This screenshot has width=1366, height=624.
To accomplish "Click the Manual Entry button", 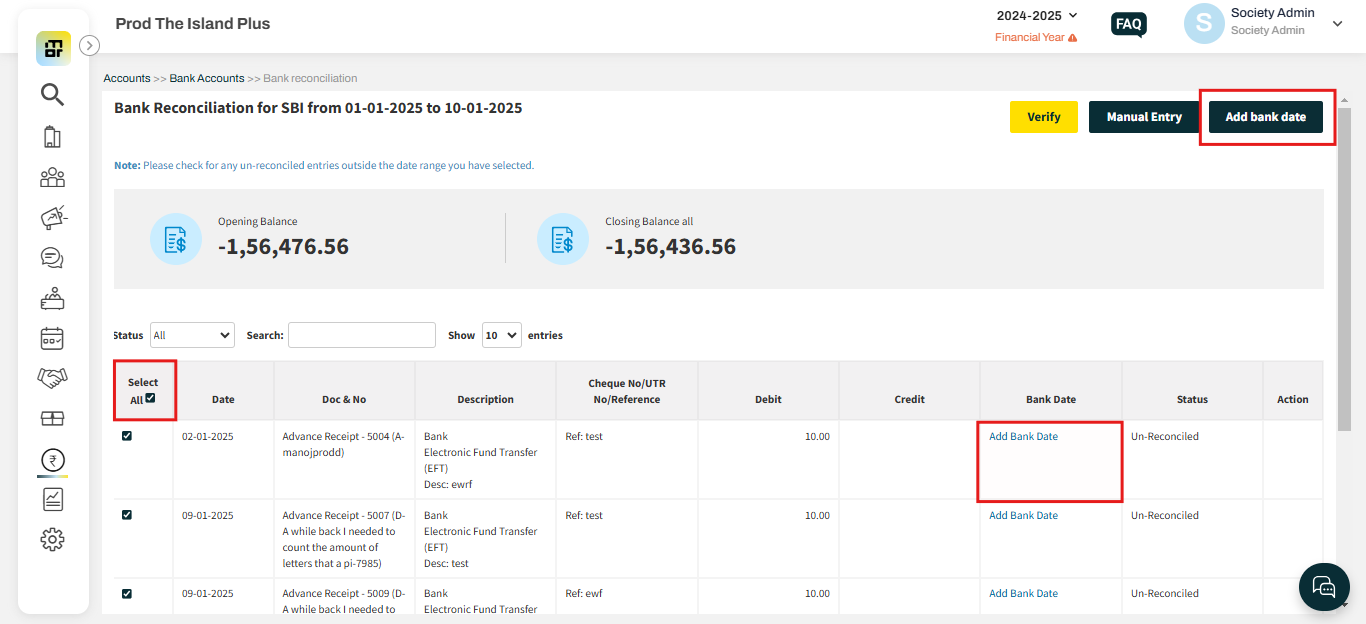I will (1144, 117).
